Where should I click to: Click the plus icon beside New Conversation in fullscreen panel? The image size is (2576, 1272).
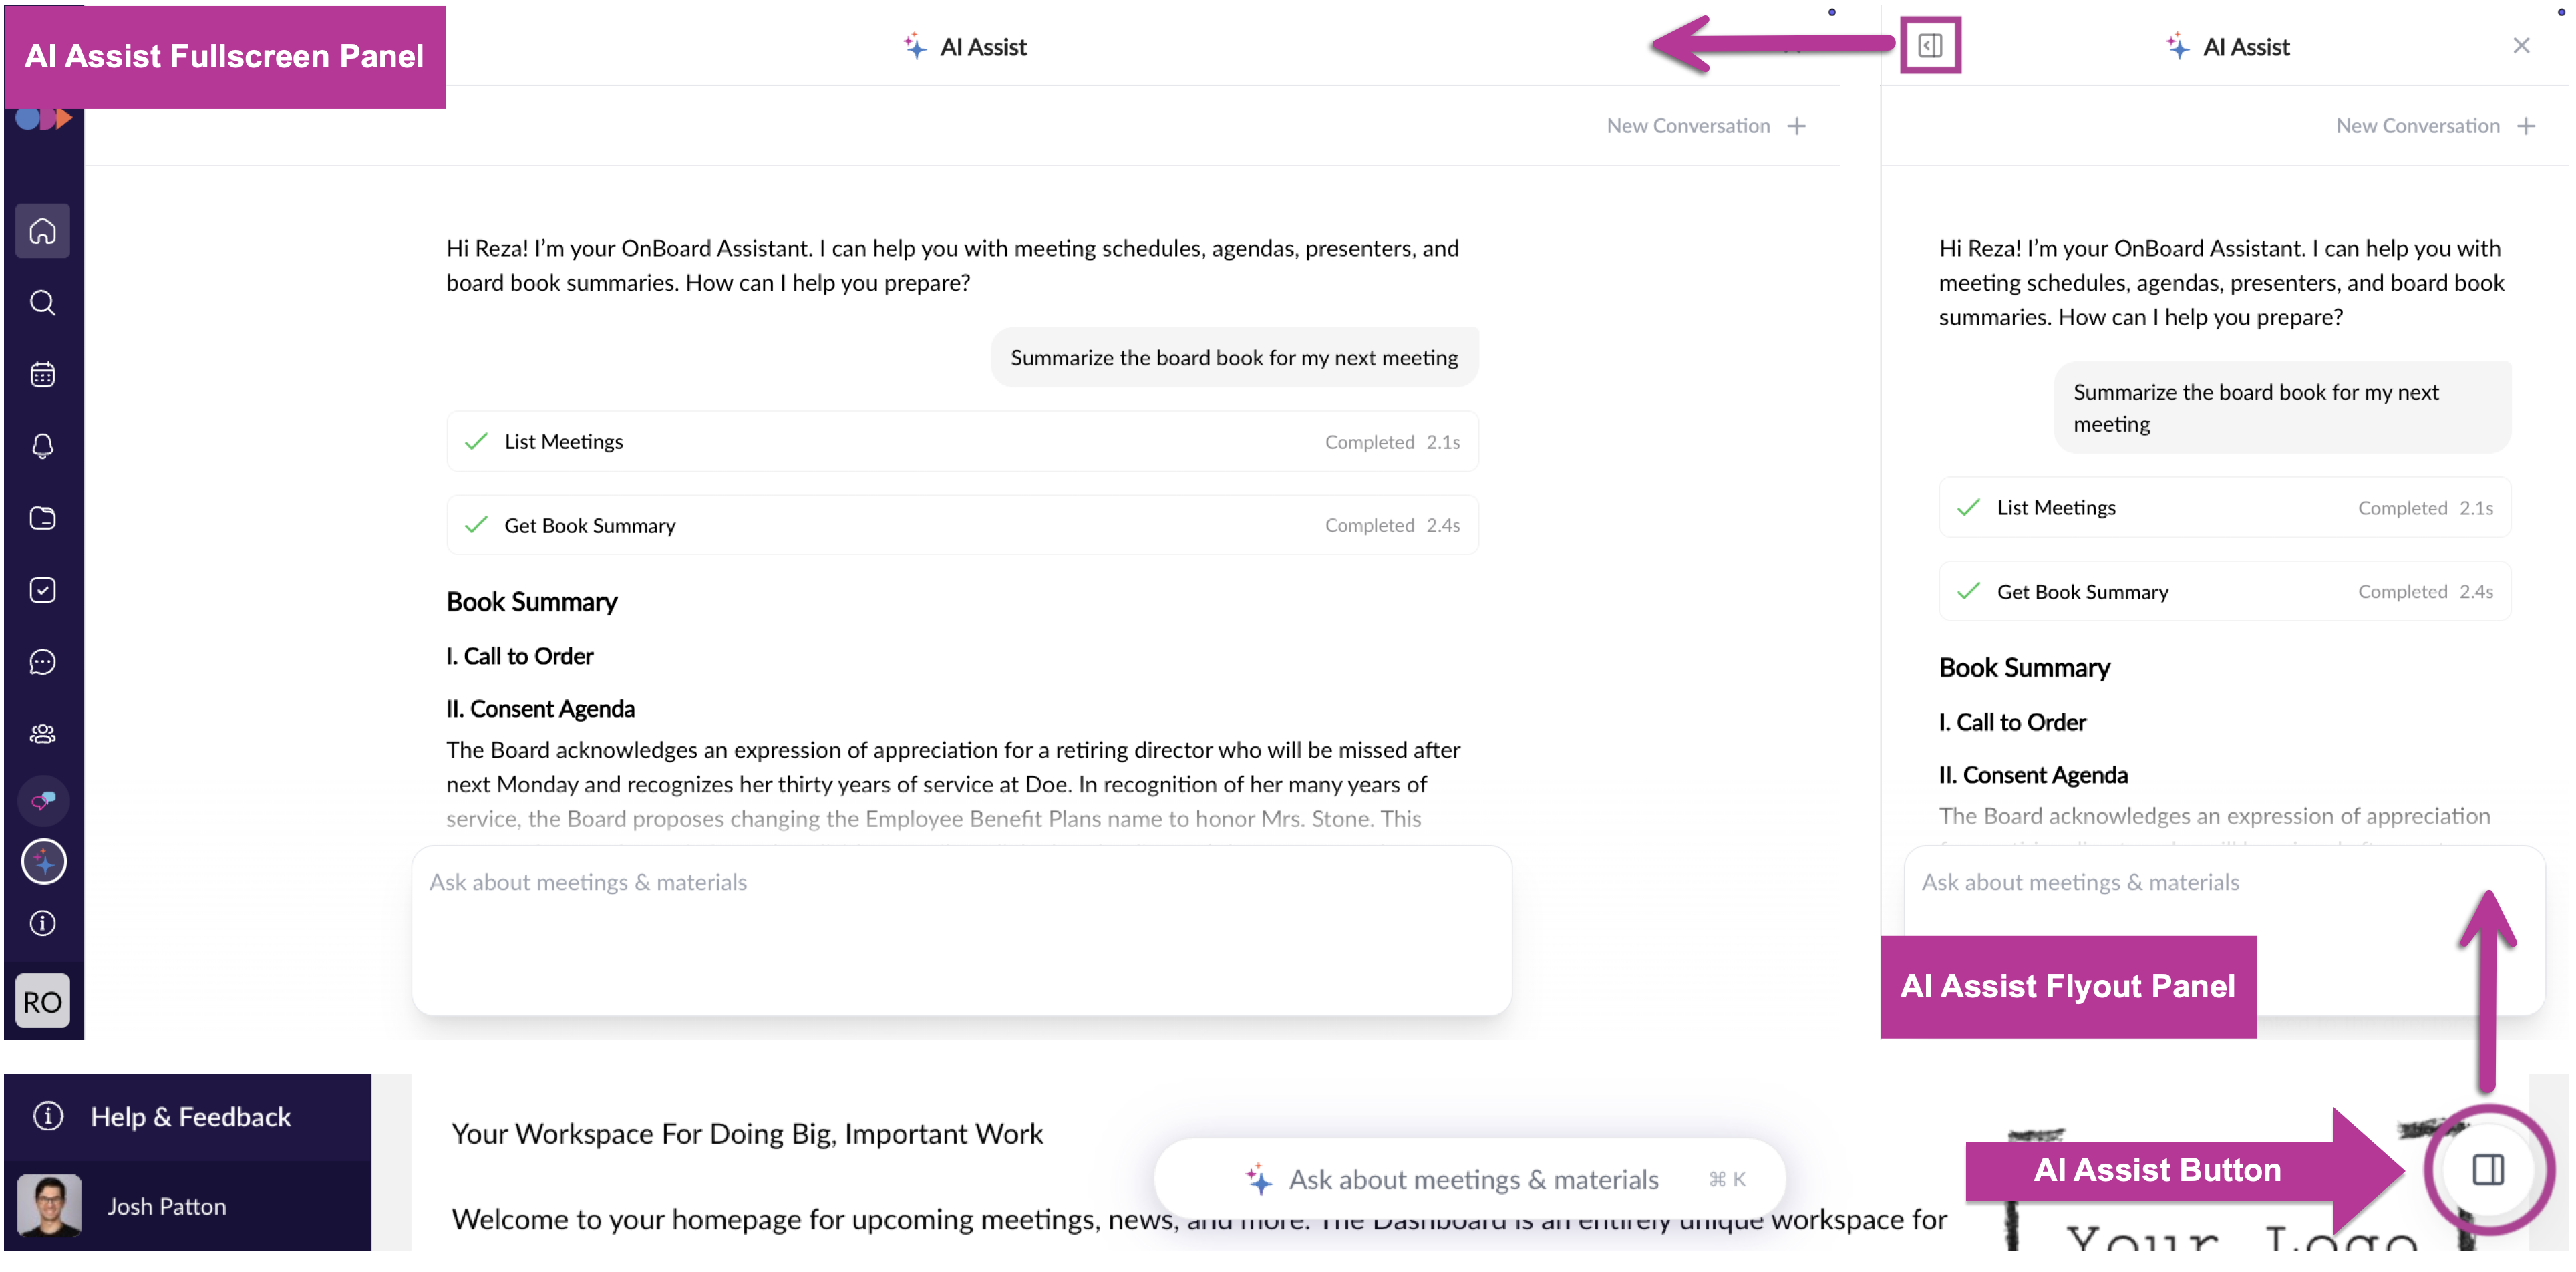(x=1797, y=126)
